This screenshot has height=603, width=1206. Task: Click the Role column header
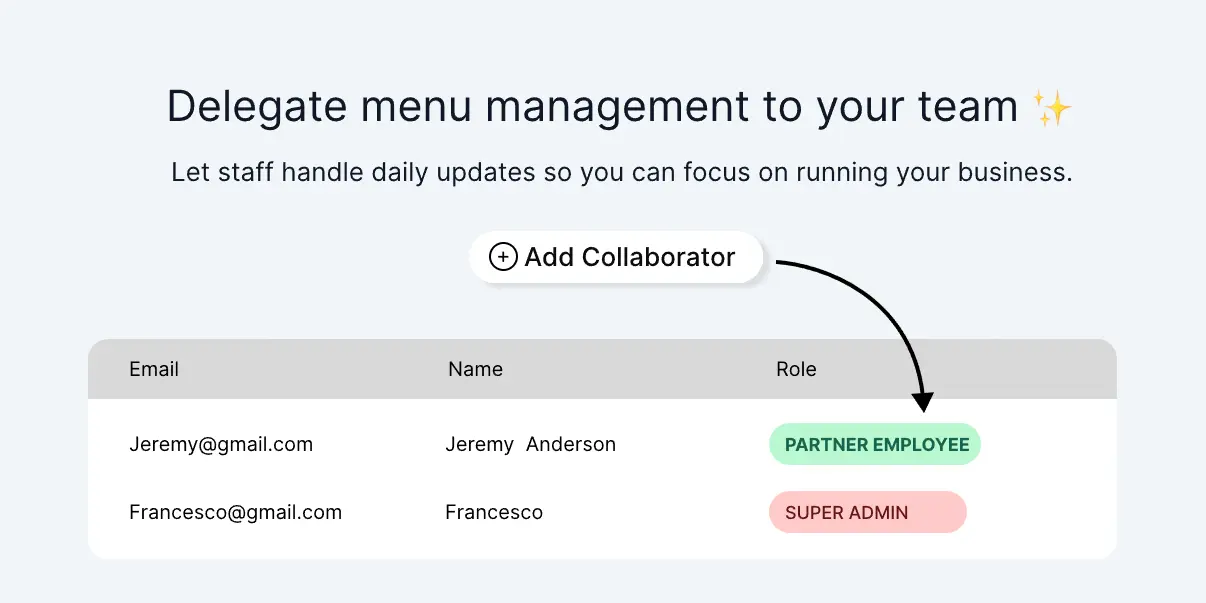coord(796,369)
